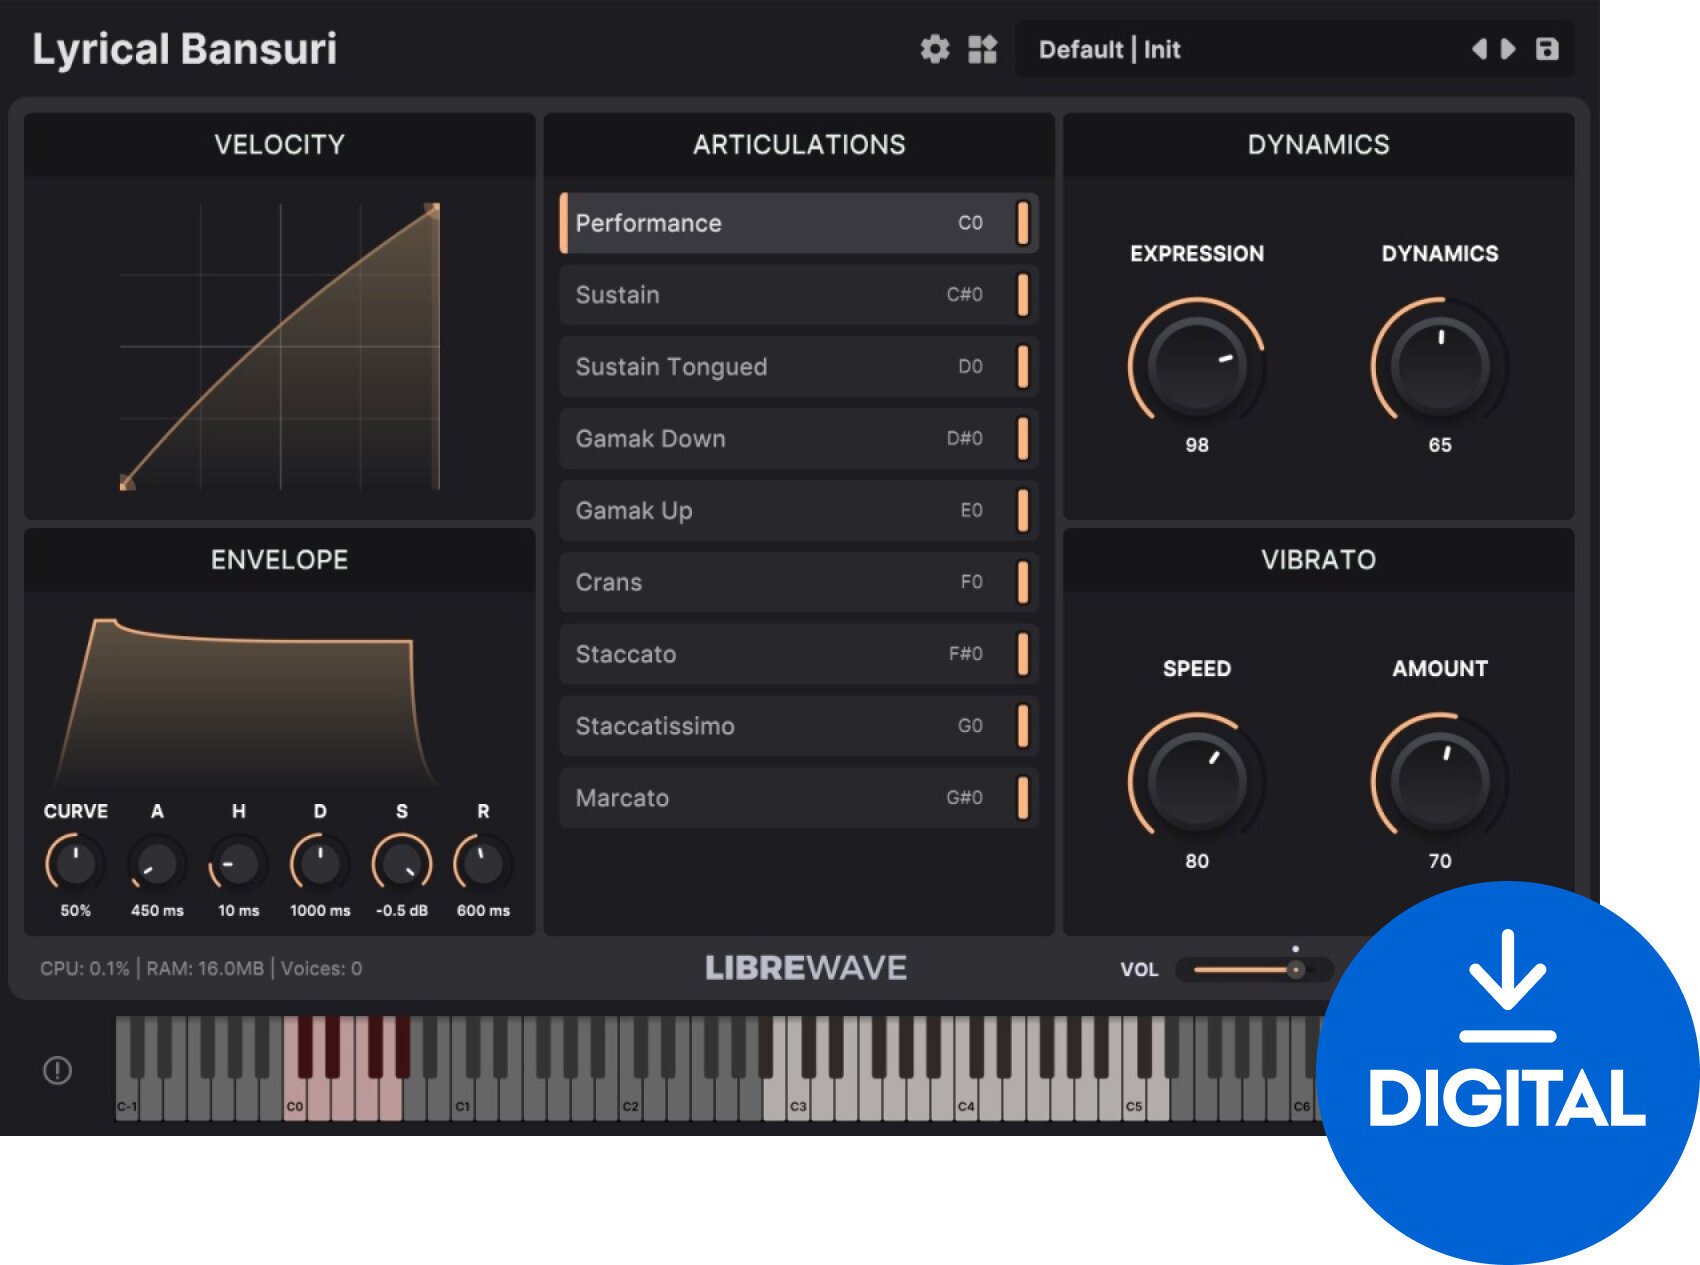Click the velocity curve bottom-left node

click(x=127, y=483)
